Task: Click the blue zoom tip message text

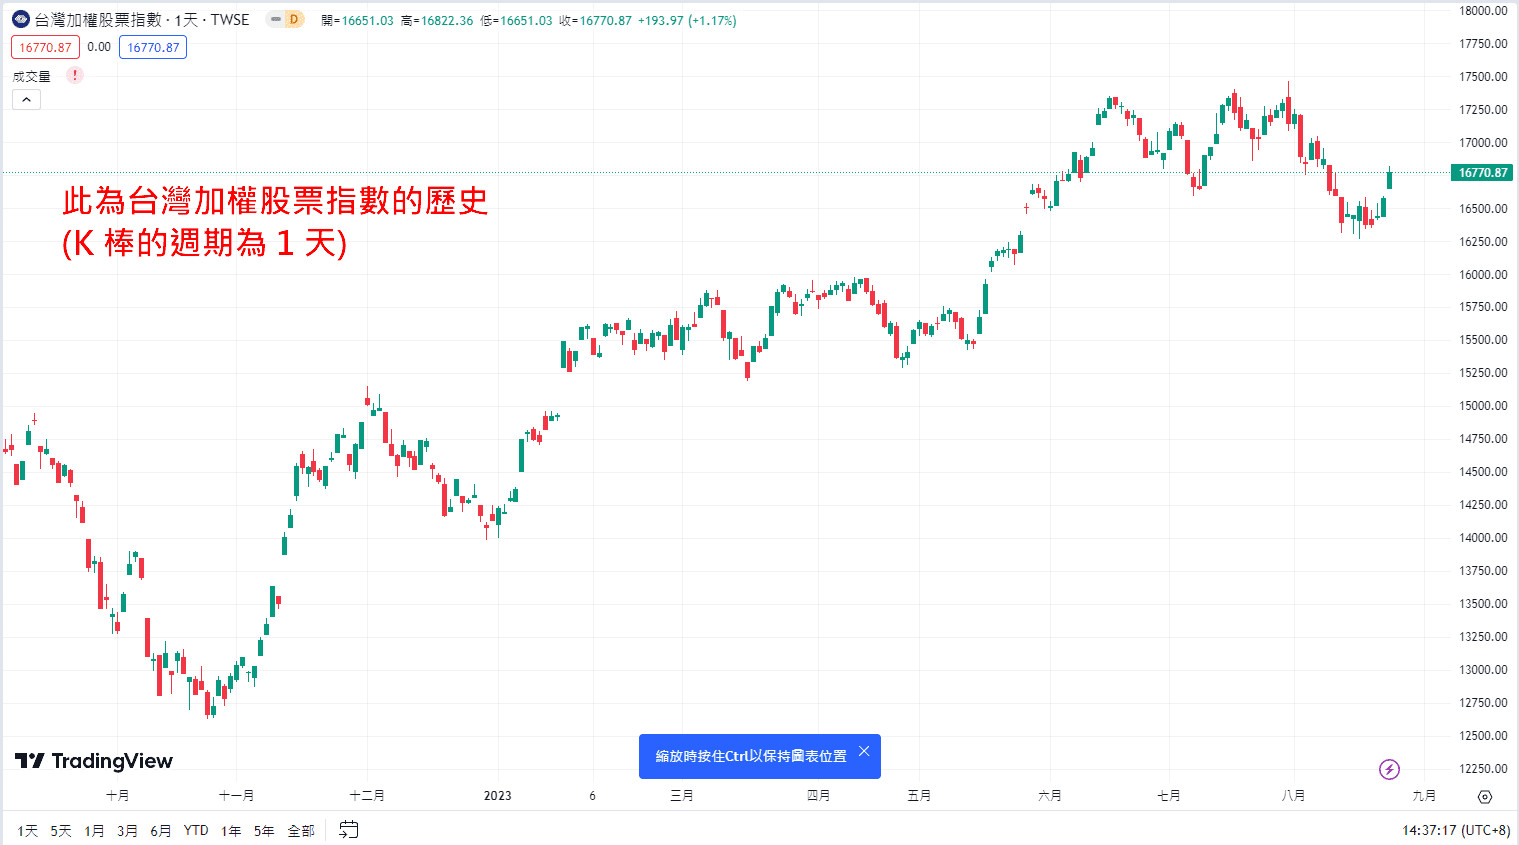Action: (x=751, y=756)
